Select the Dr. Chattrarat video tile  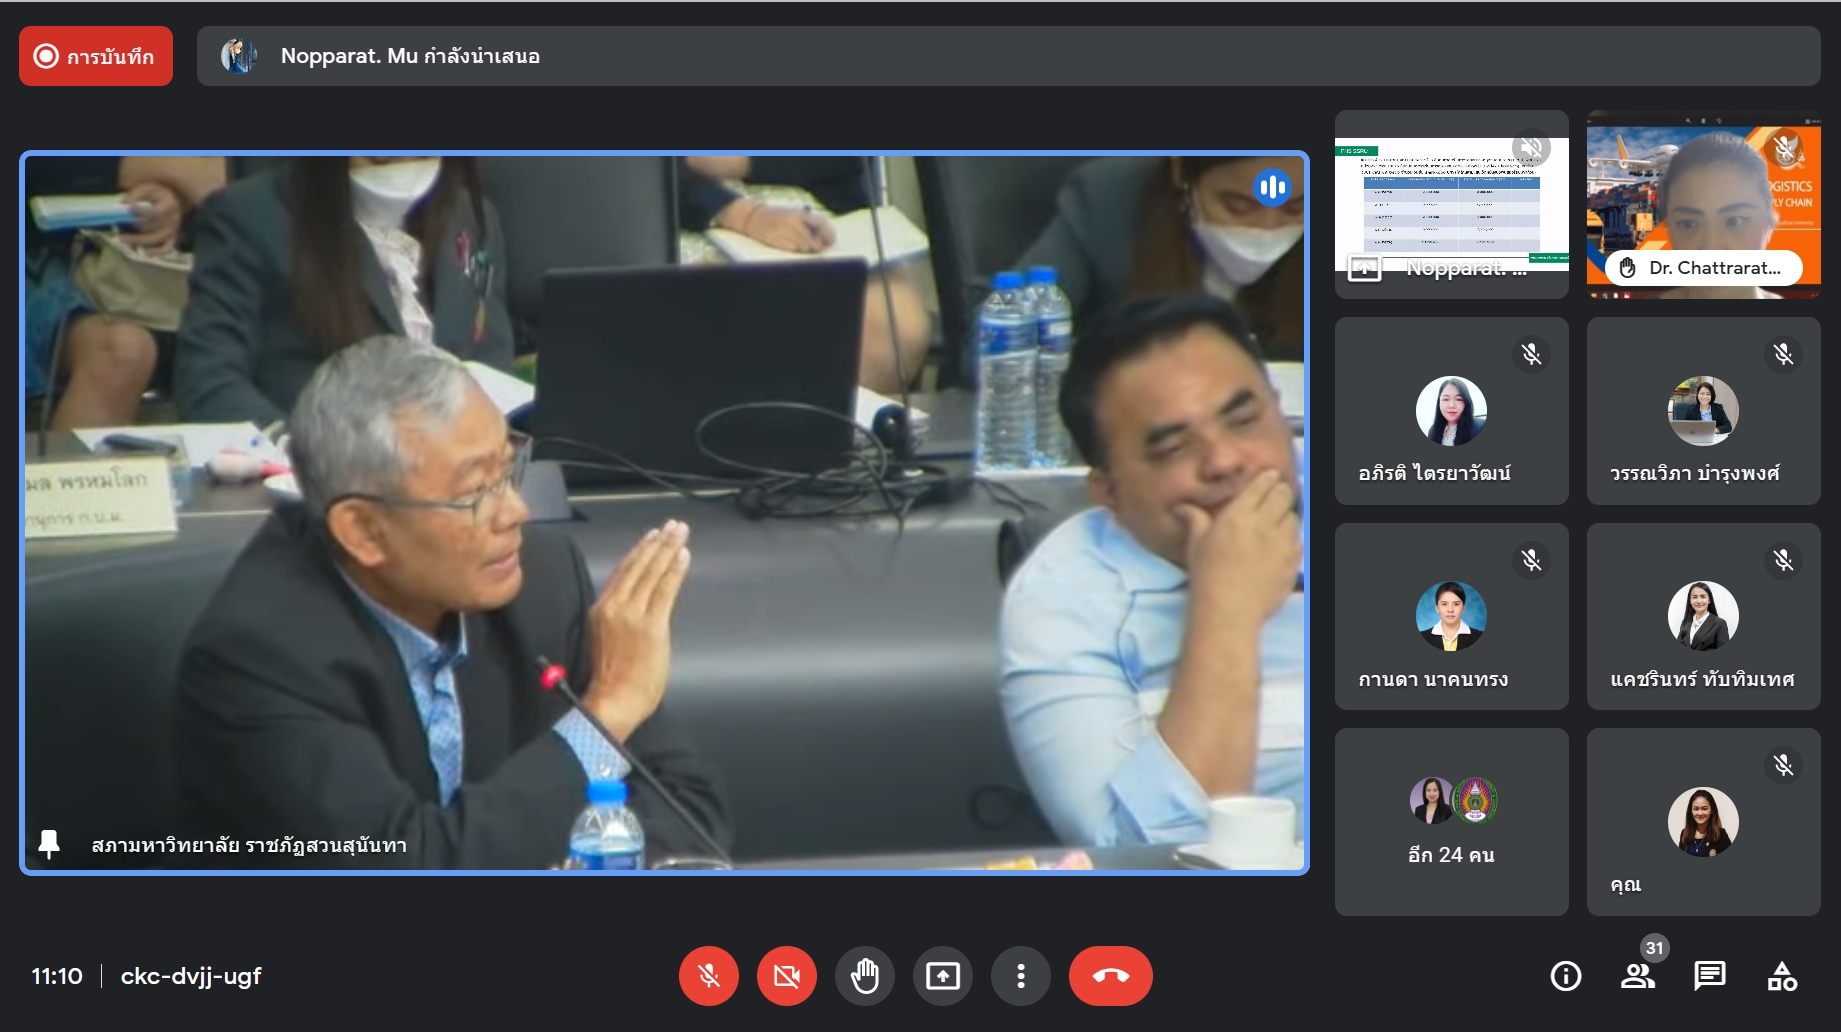click(x=1703, y=205)
